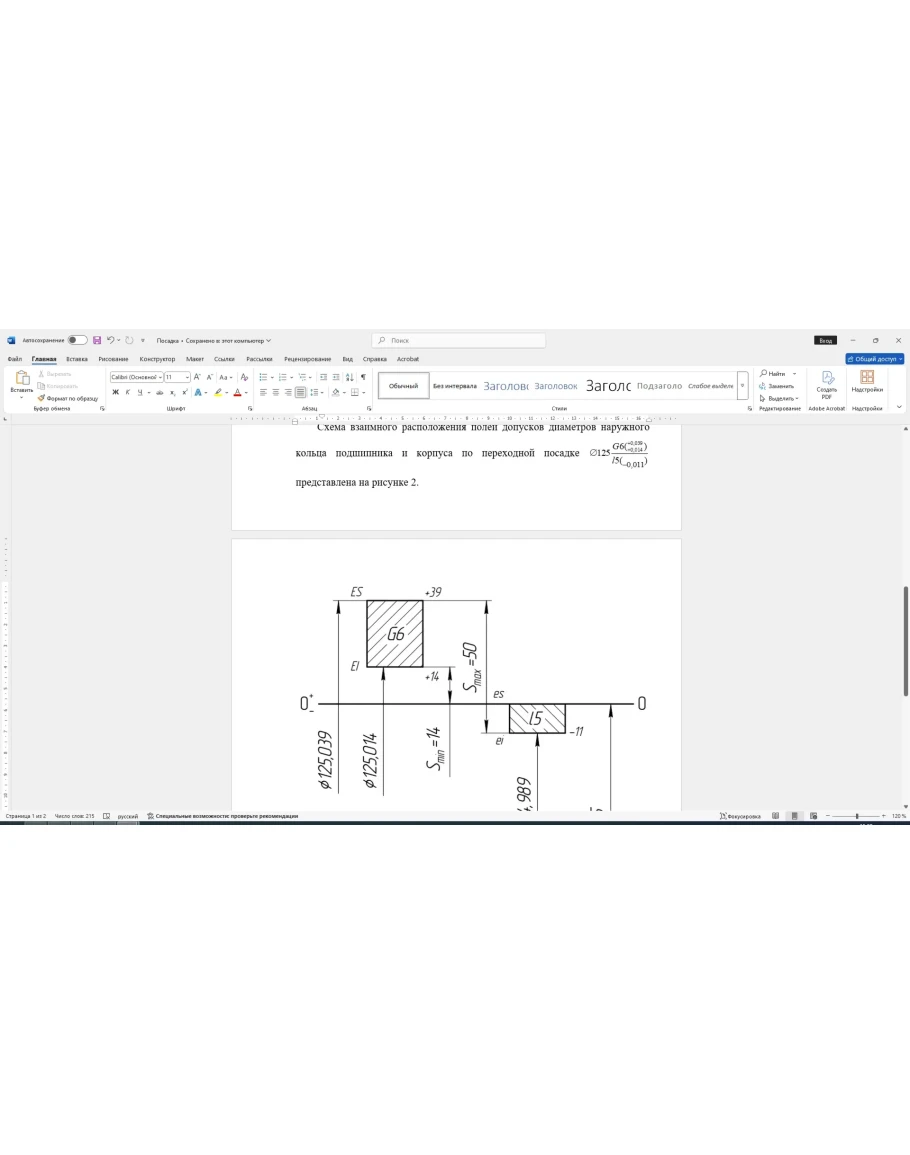Open the Надстройки add-ins icon
This screenshot has width=910, height=1155.
coord(867,383)
